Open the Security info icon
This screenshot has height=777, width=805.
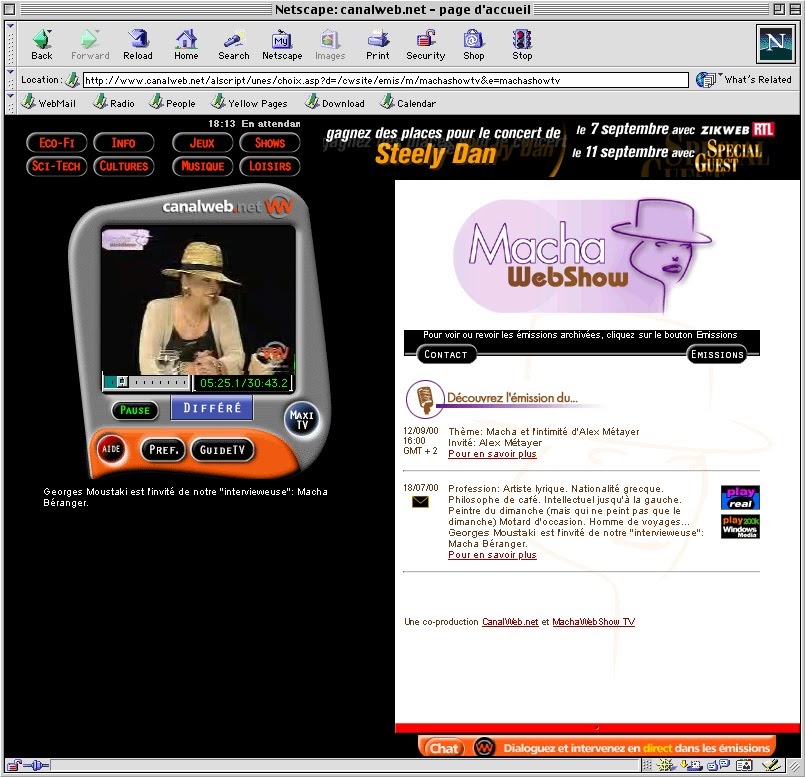(x=426, y=44)
